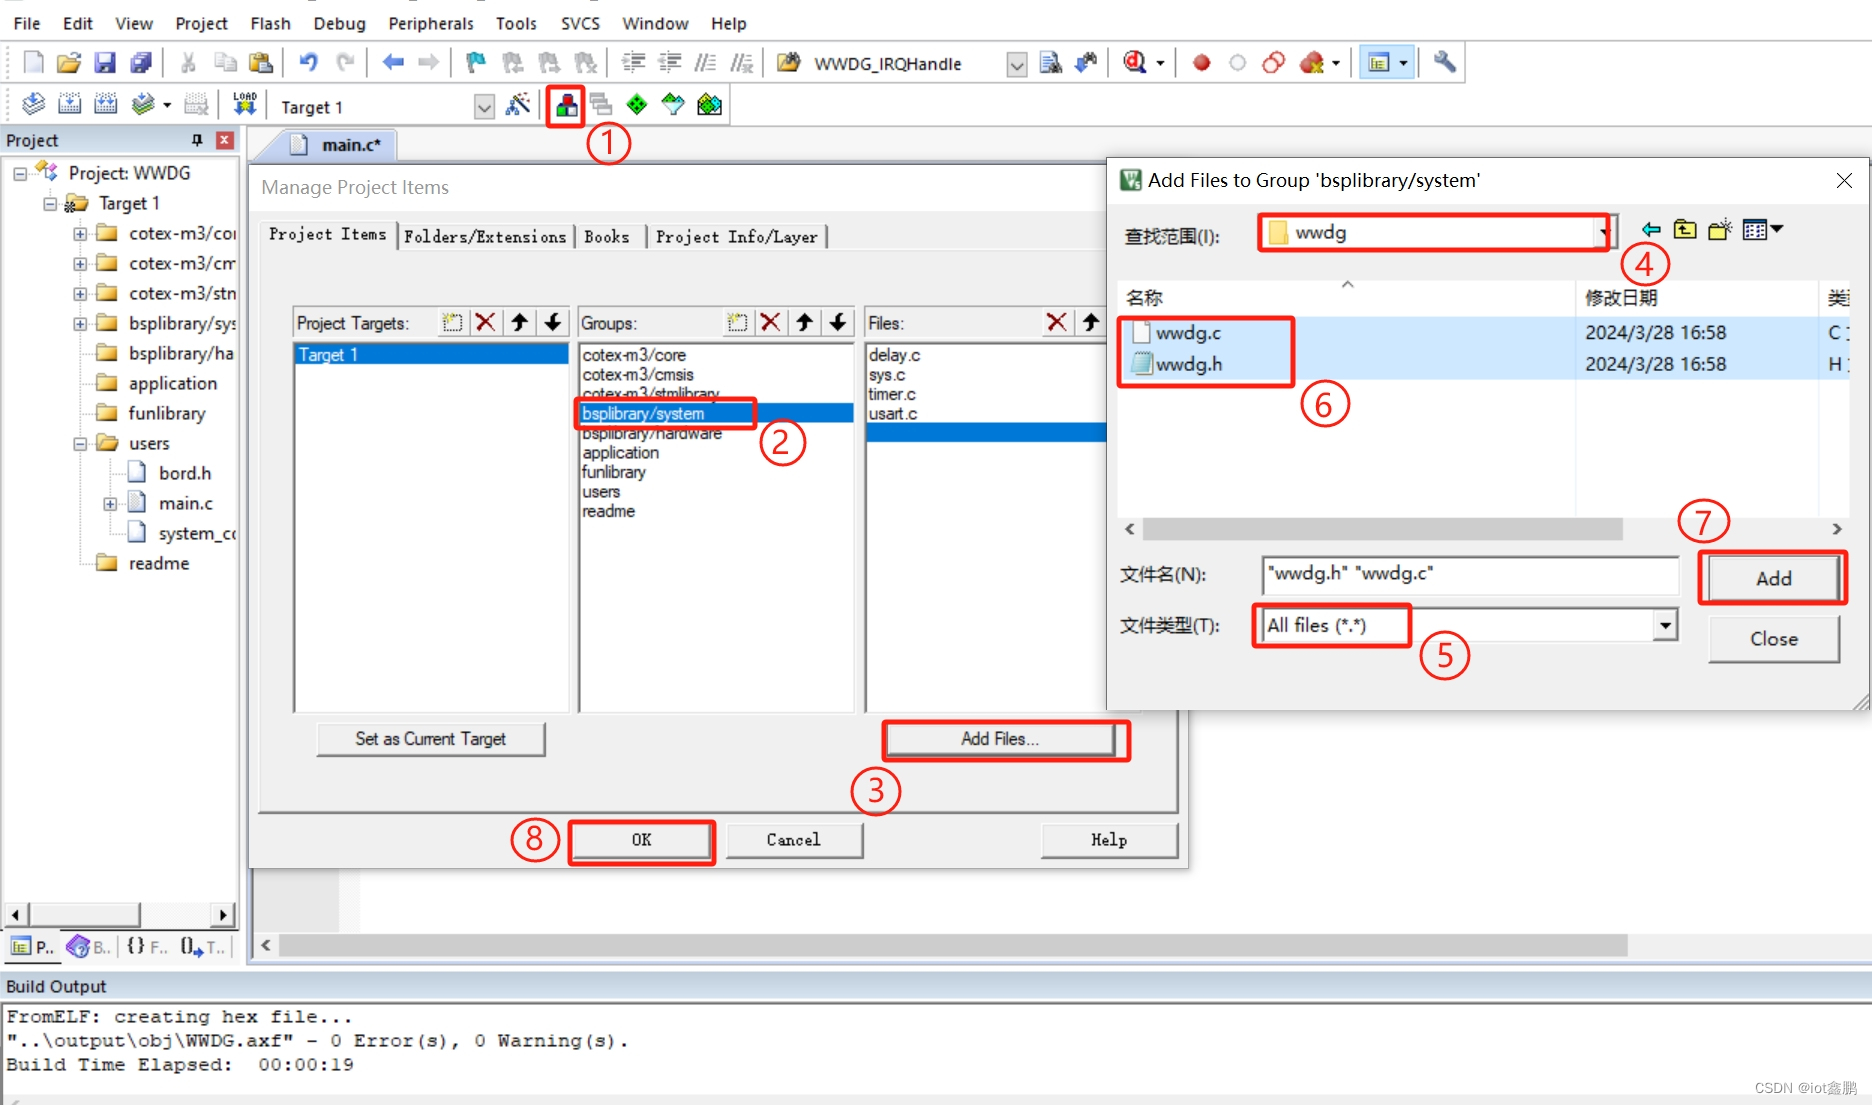Click the go back arrow in Add Files dialog
Screen dimensions: 1872x1105
coord(1651,230)
